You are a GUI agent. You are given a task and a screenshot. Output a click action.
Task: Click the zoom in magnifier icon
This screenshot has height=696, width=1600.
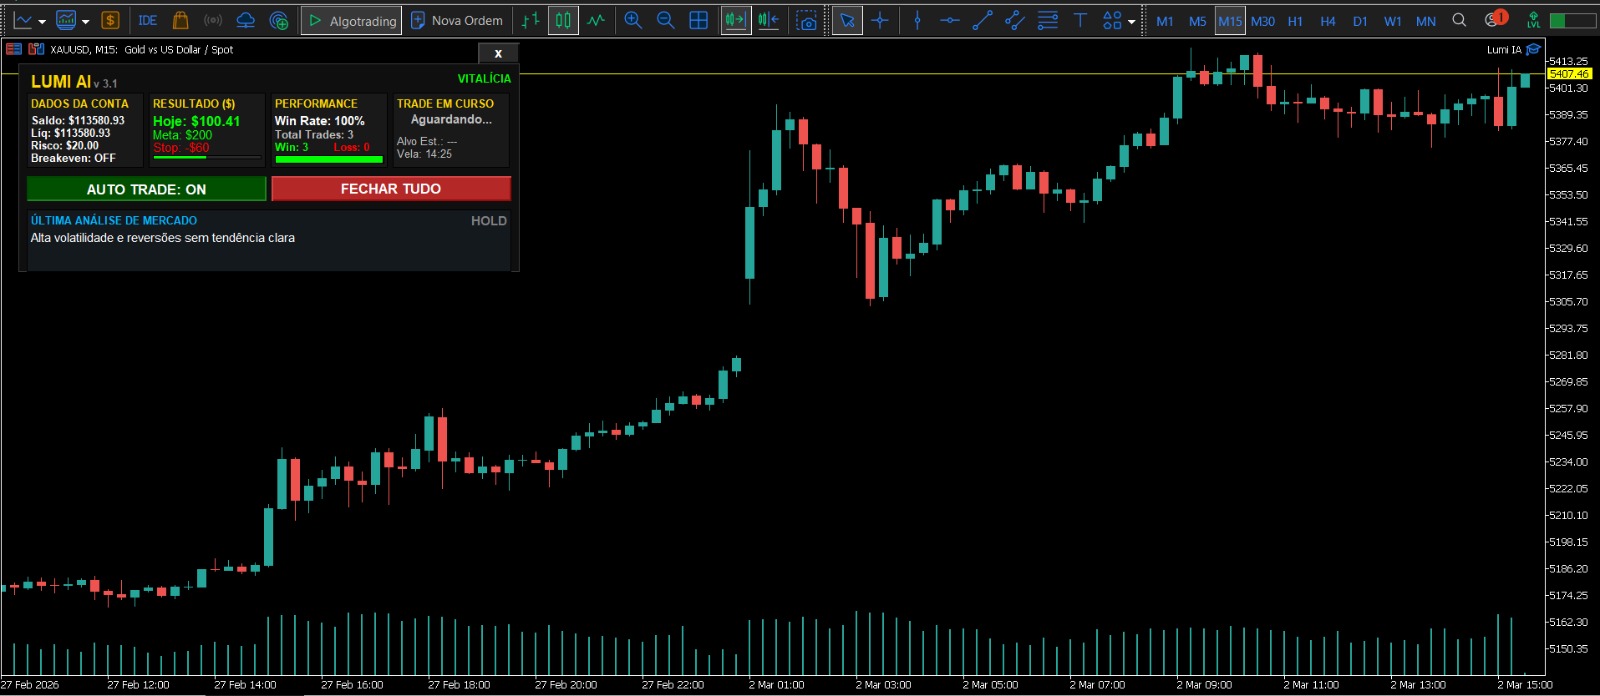[x=633, y=20]
